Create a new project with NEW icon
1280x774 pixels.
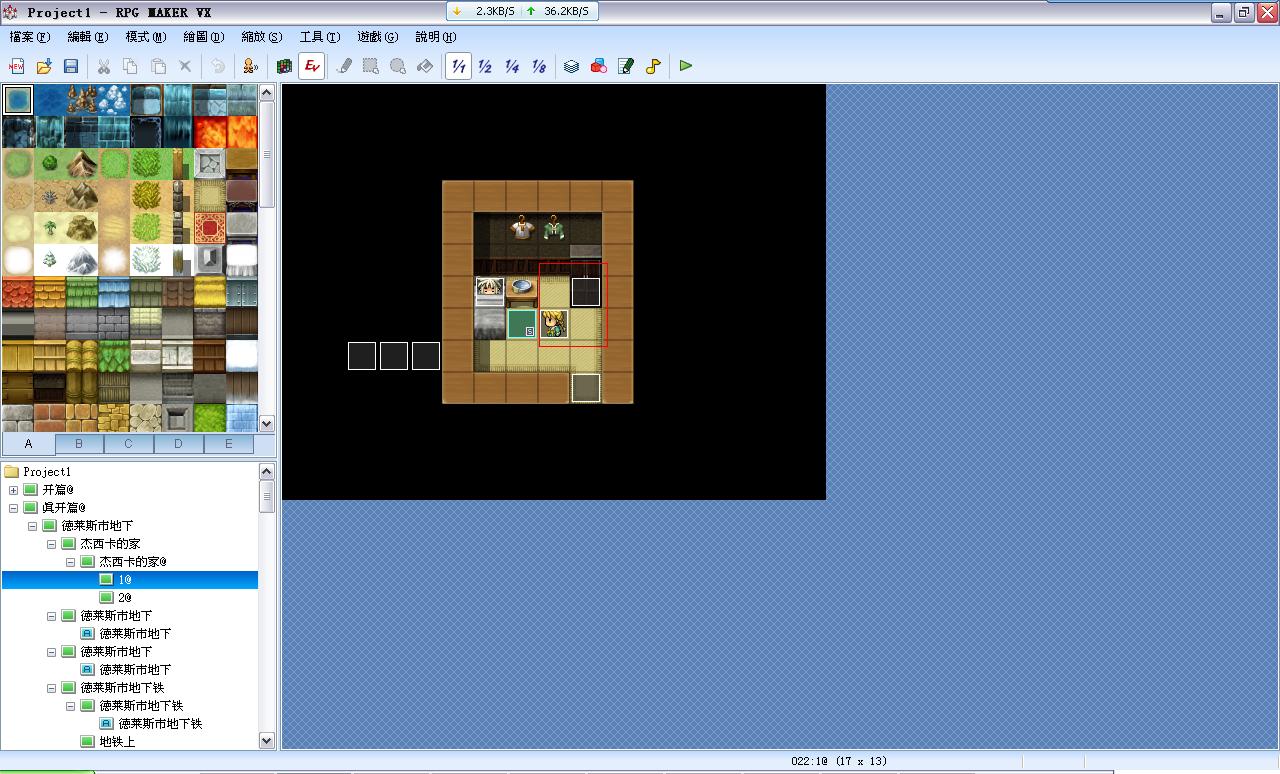click(x=17, y=66)
